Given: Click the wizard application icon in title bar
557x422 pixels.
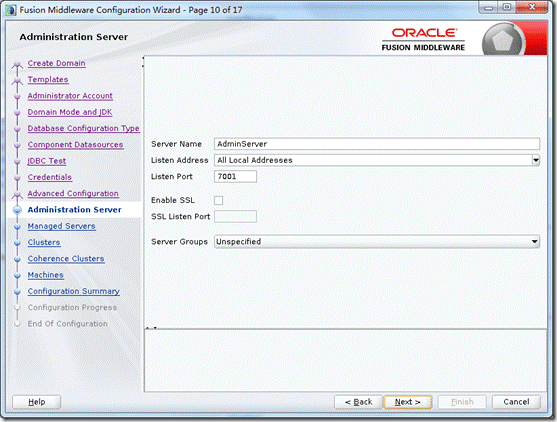Looking at the screenshot, I should [x=11, y=10].
